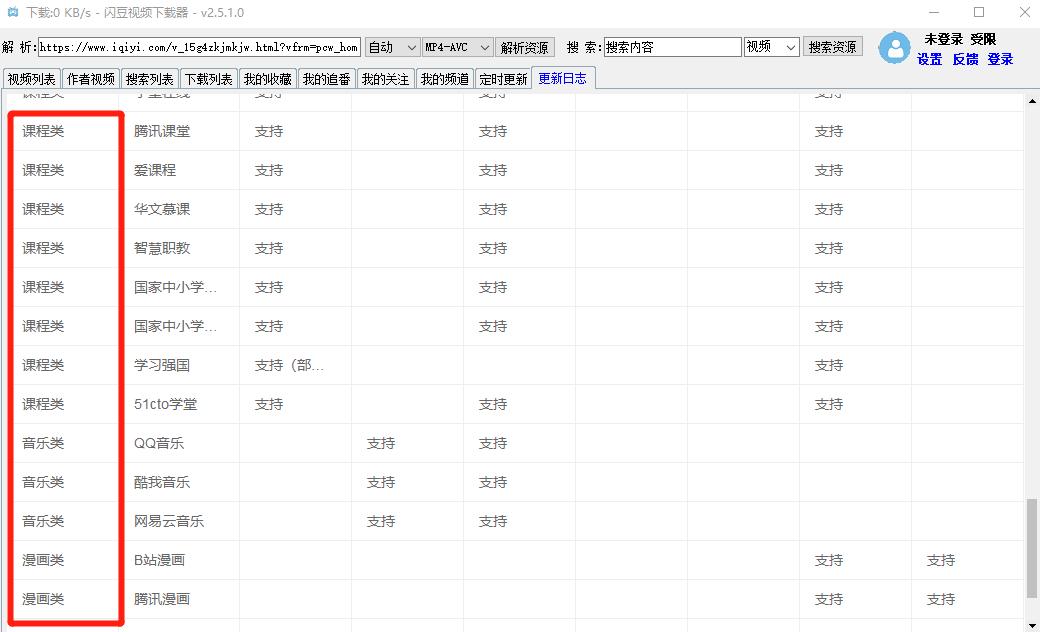Click the URL parse input field
Image resolution: width=1040 pixels, height=632 pixels.
tap(198, 47)
